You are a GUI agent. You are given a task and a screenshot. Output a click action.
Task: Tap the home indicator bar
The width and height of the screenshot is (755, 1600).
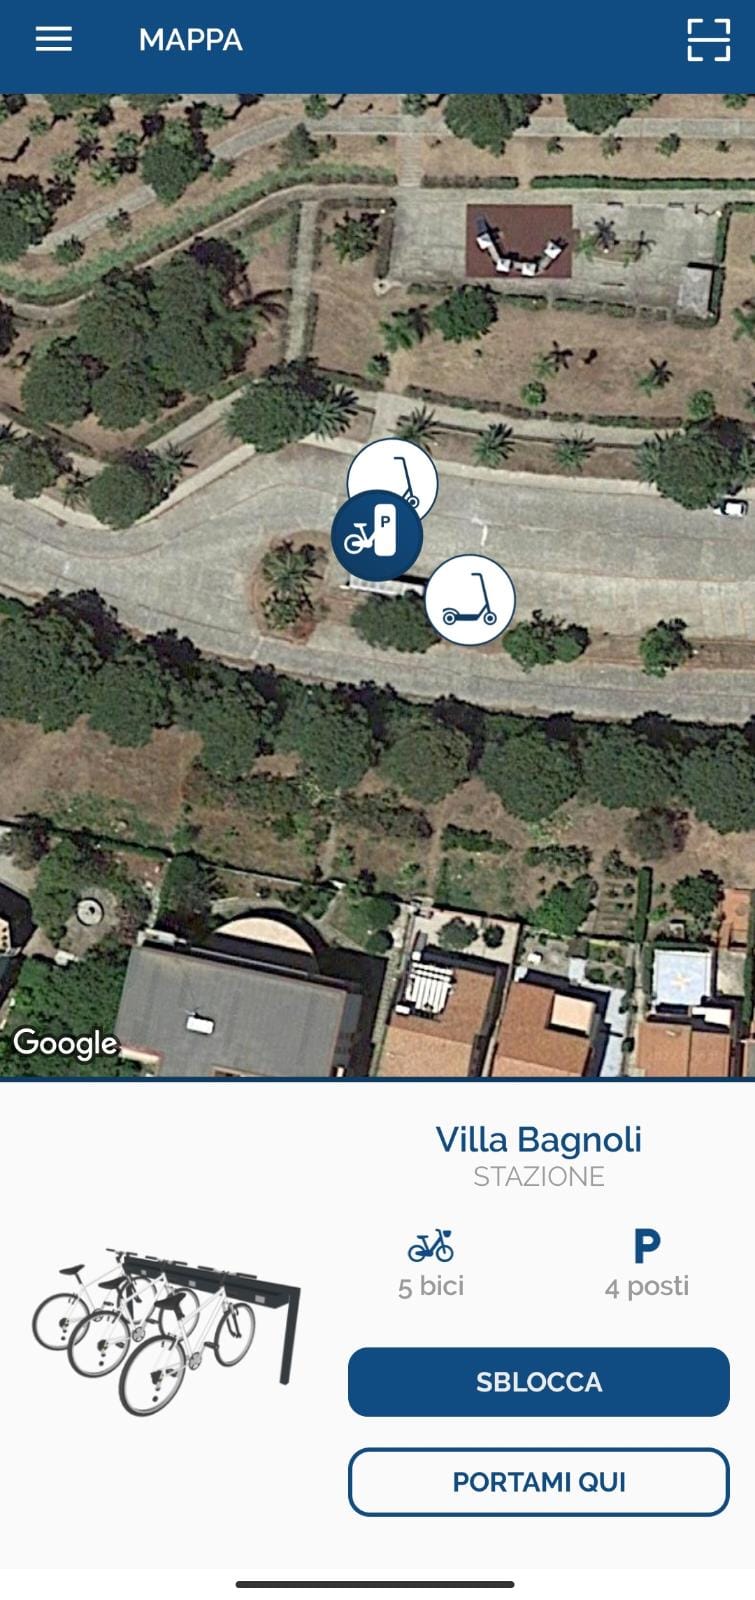point(375,1584)
